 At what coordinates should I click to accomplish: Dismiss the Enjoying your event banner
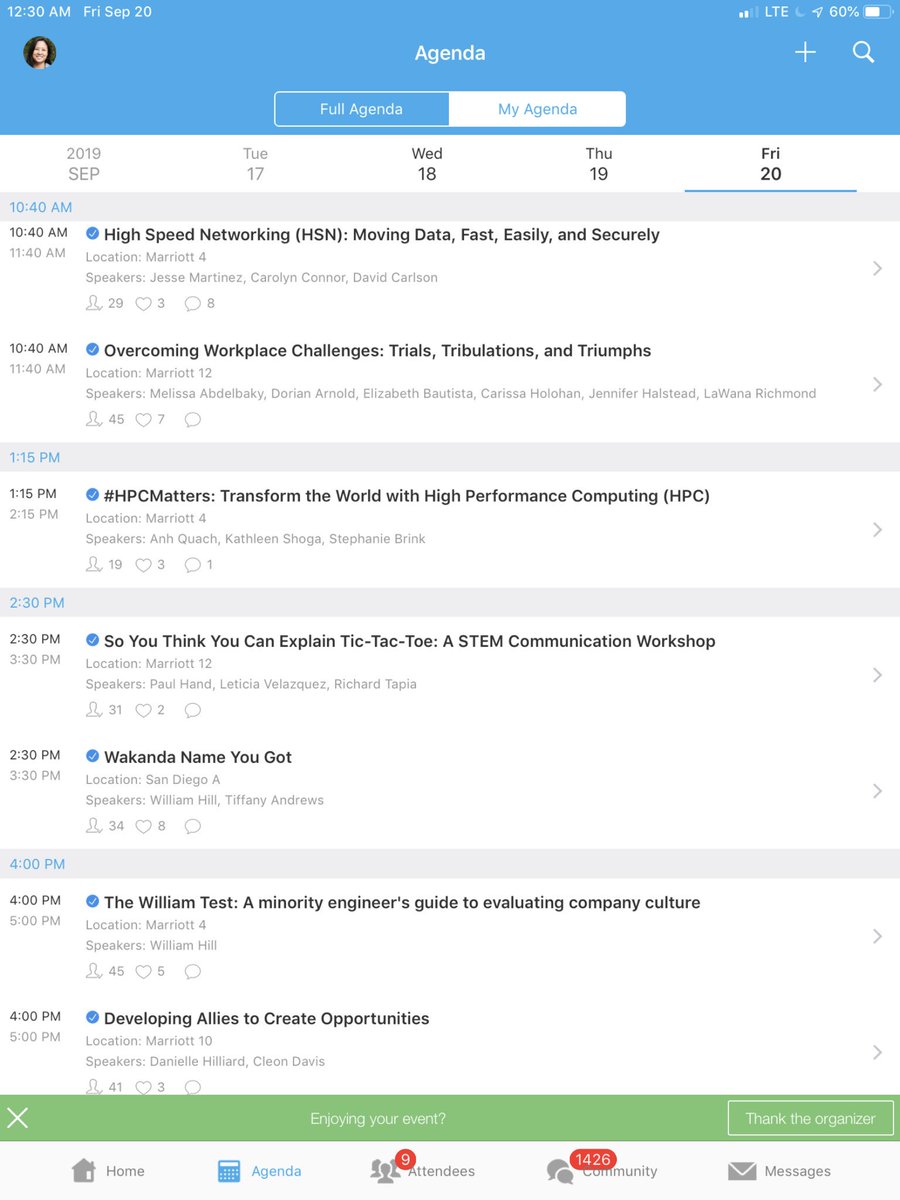coord(18,1118)
